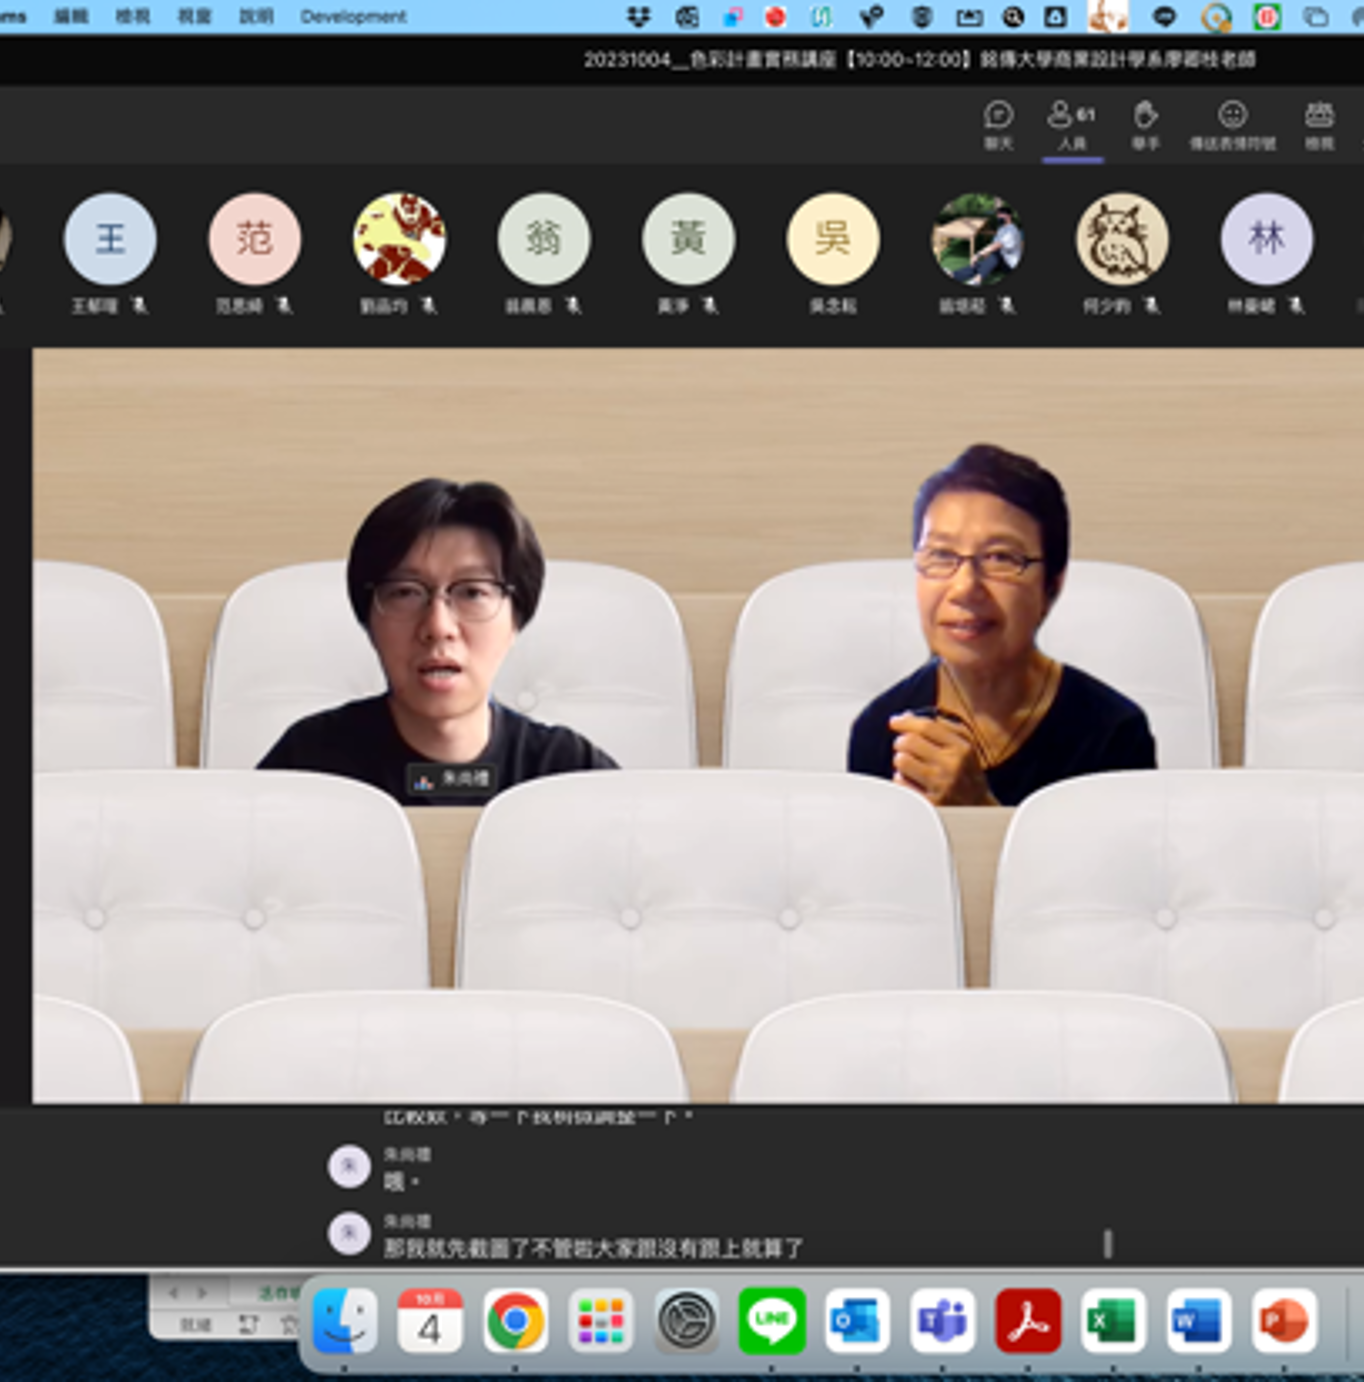The width and height of the screenshot is (1364, 1382).
Task: Open Adobe Acrobat from the dock
Action: 1027,1321
